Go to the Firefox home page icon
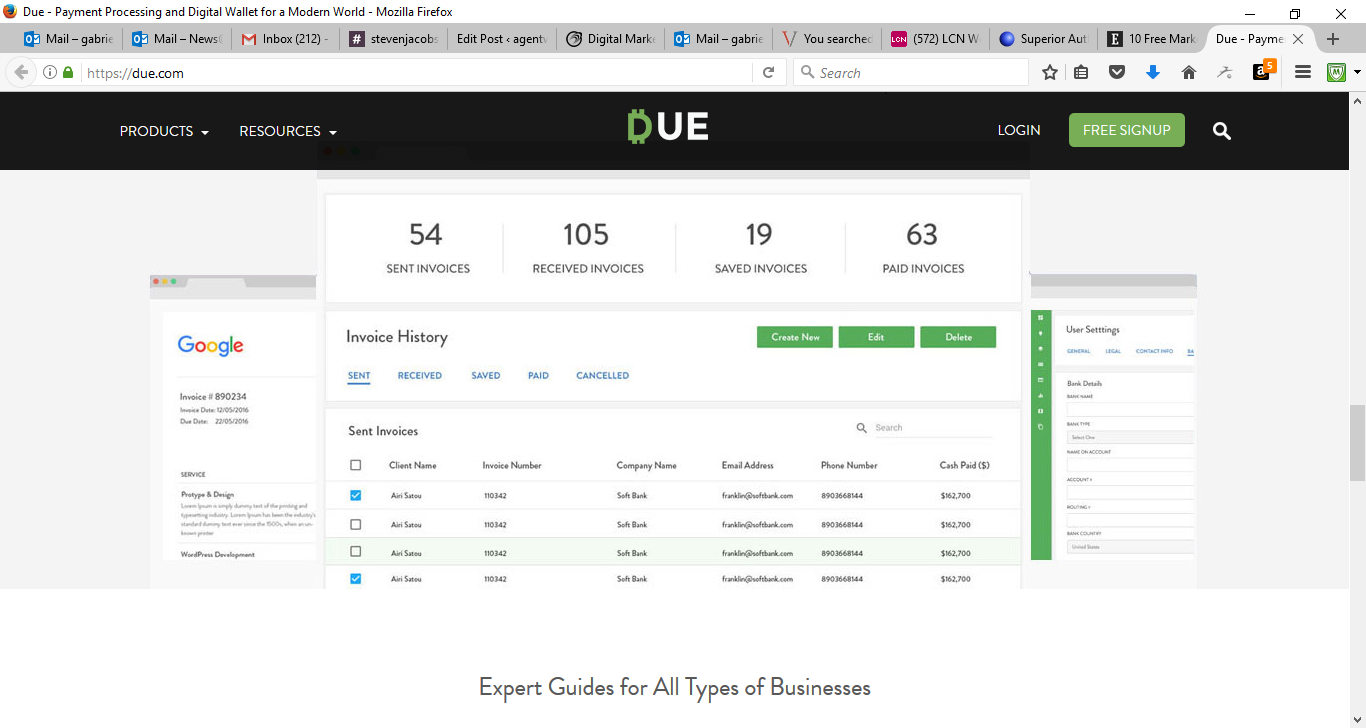Image resolution: width=1366 pixels, height=728 pixels. [1189, 72]
